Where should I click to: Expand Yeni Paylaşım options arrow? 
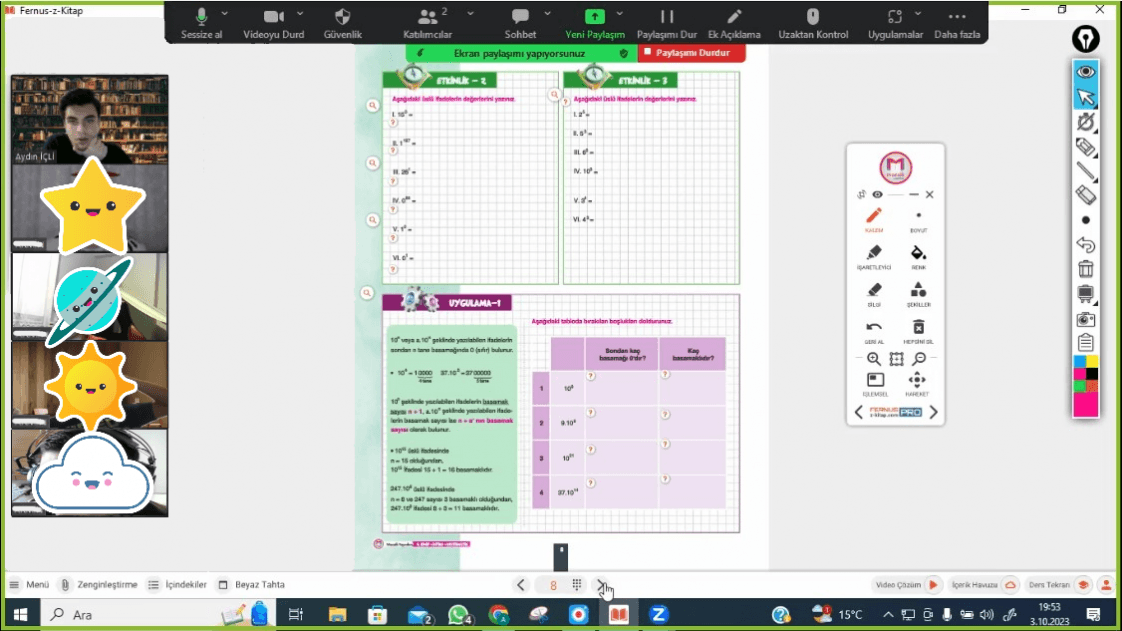pyautogui.click(x=620, y=14)
